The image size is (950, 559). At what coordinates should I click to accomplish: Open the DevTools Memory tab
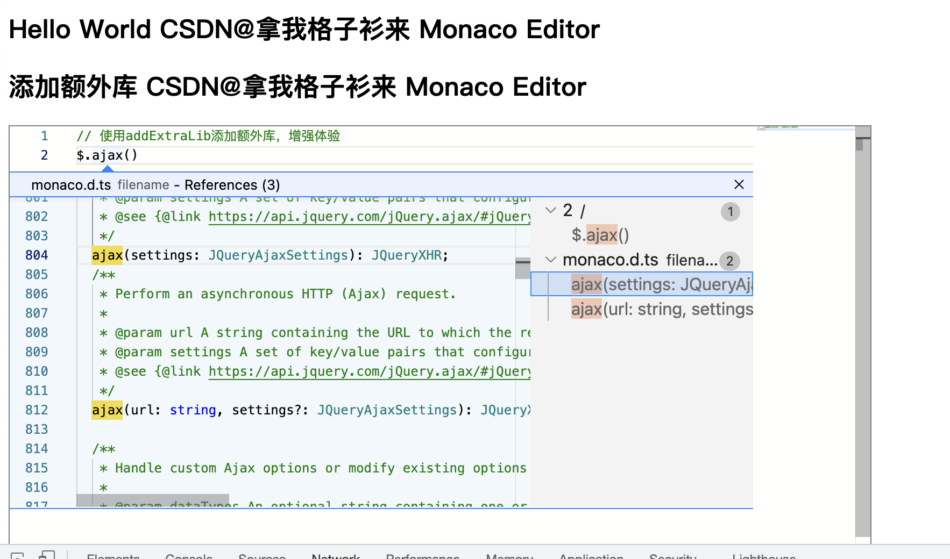(509, 555)
